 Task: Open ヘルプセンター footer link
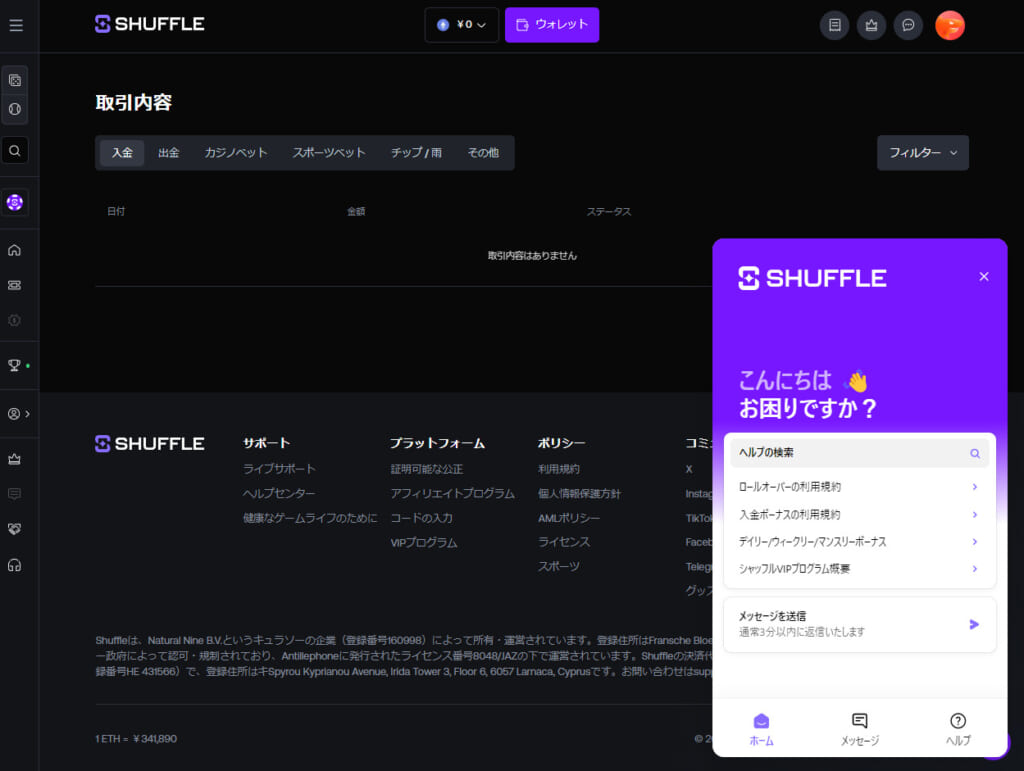(x=279, y=494)
